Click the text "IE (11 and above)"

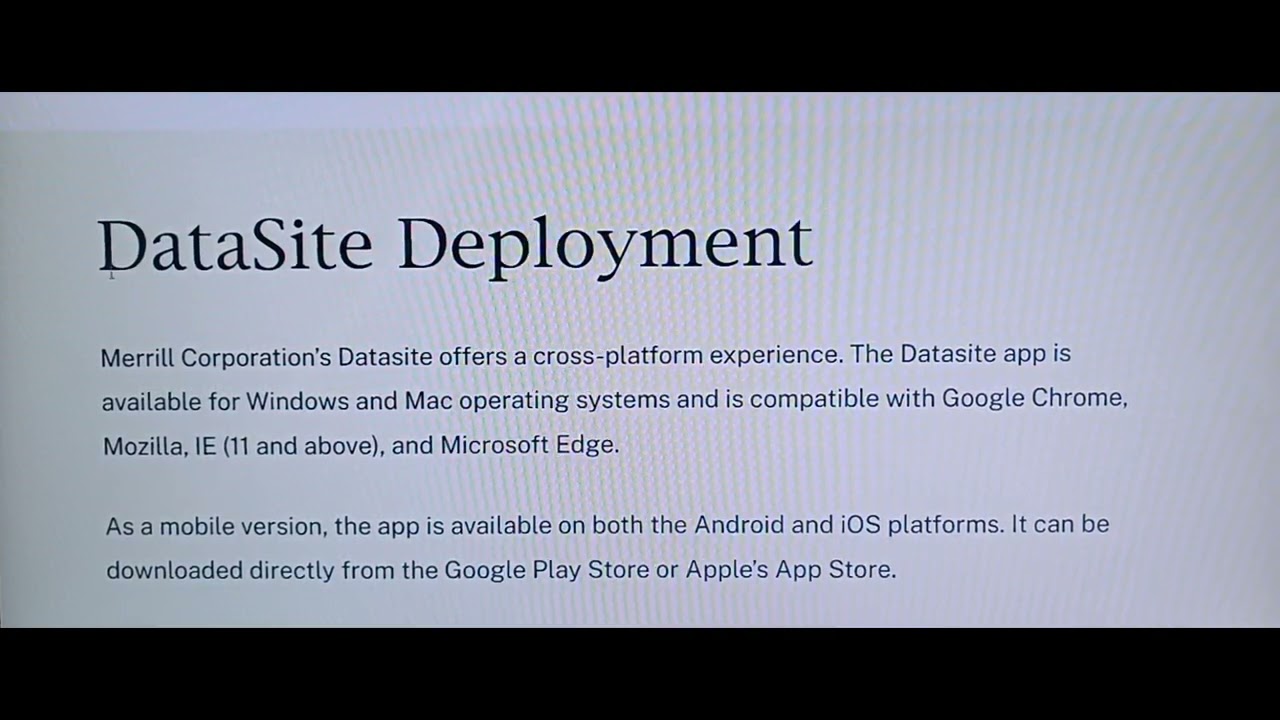(x=289, y=446)
